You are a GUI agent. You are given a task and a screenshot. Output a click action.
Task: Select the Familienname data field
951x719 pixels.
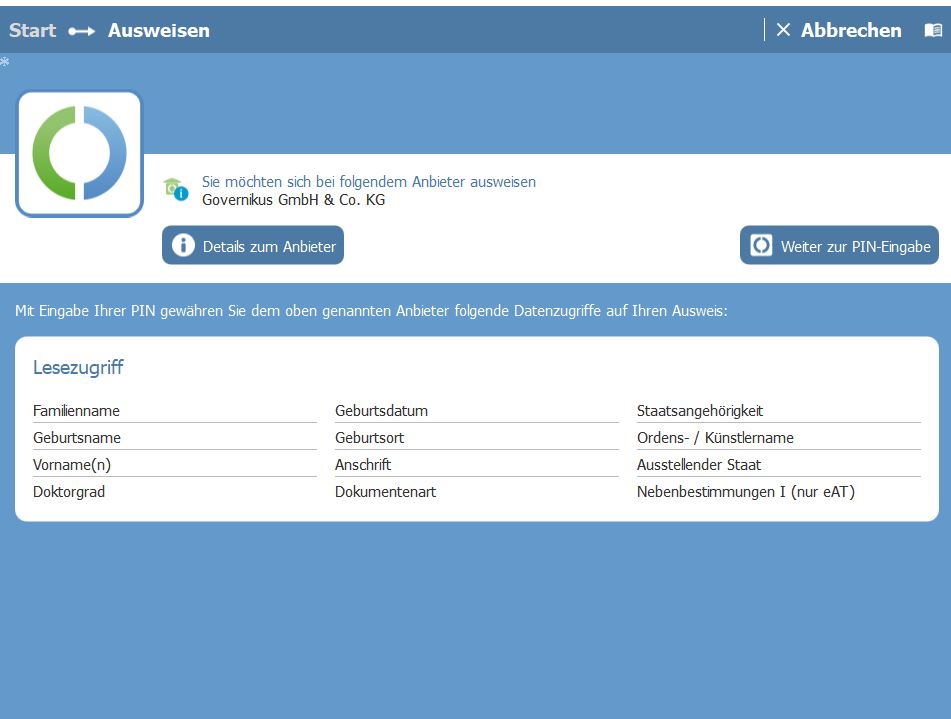[x=76, y=411]
